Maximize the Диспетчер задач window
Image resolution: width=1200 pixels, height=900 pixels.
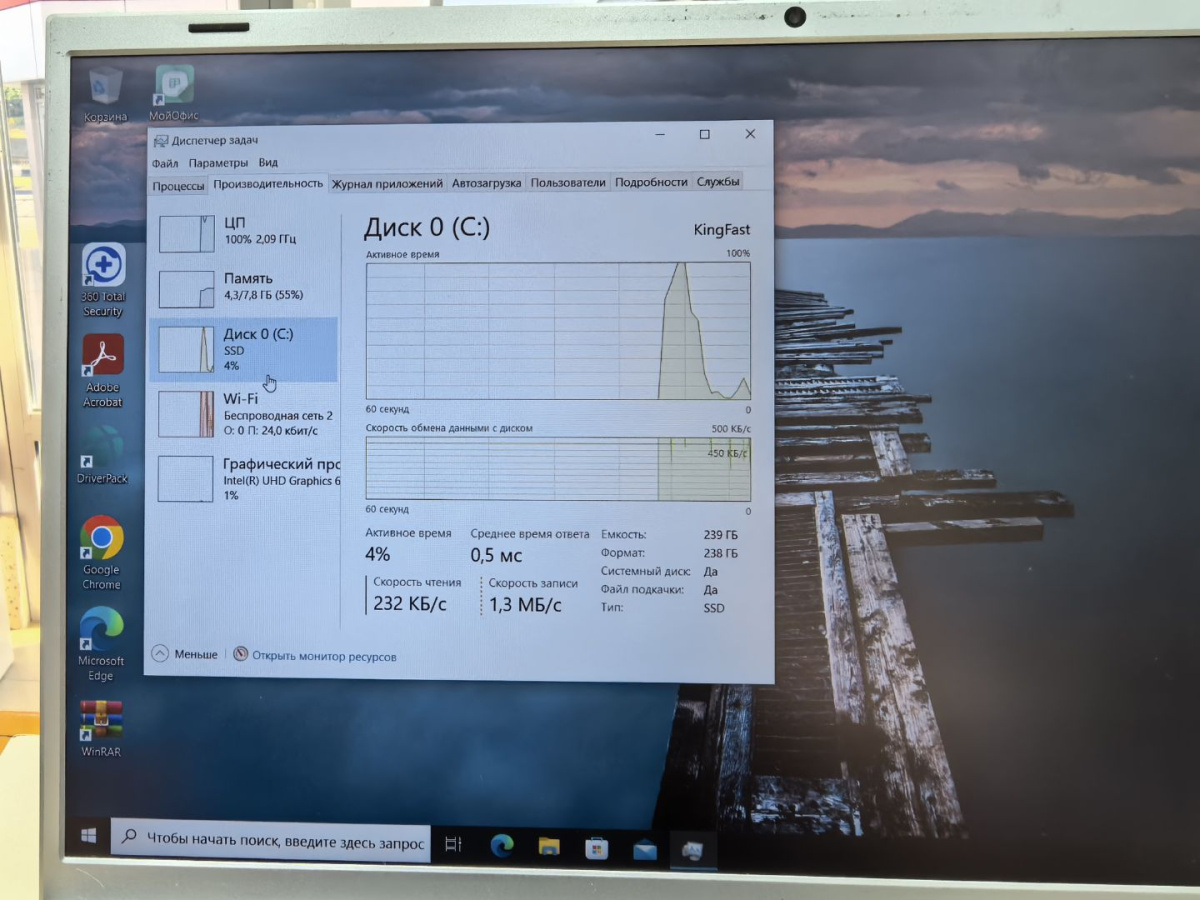pyautogui.click(x=704, y=134)
